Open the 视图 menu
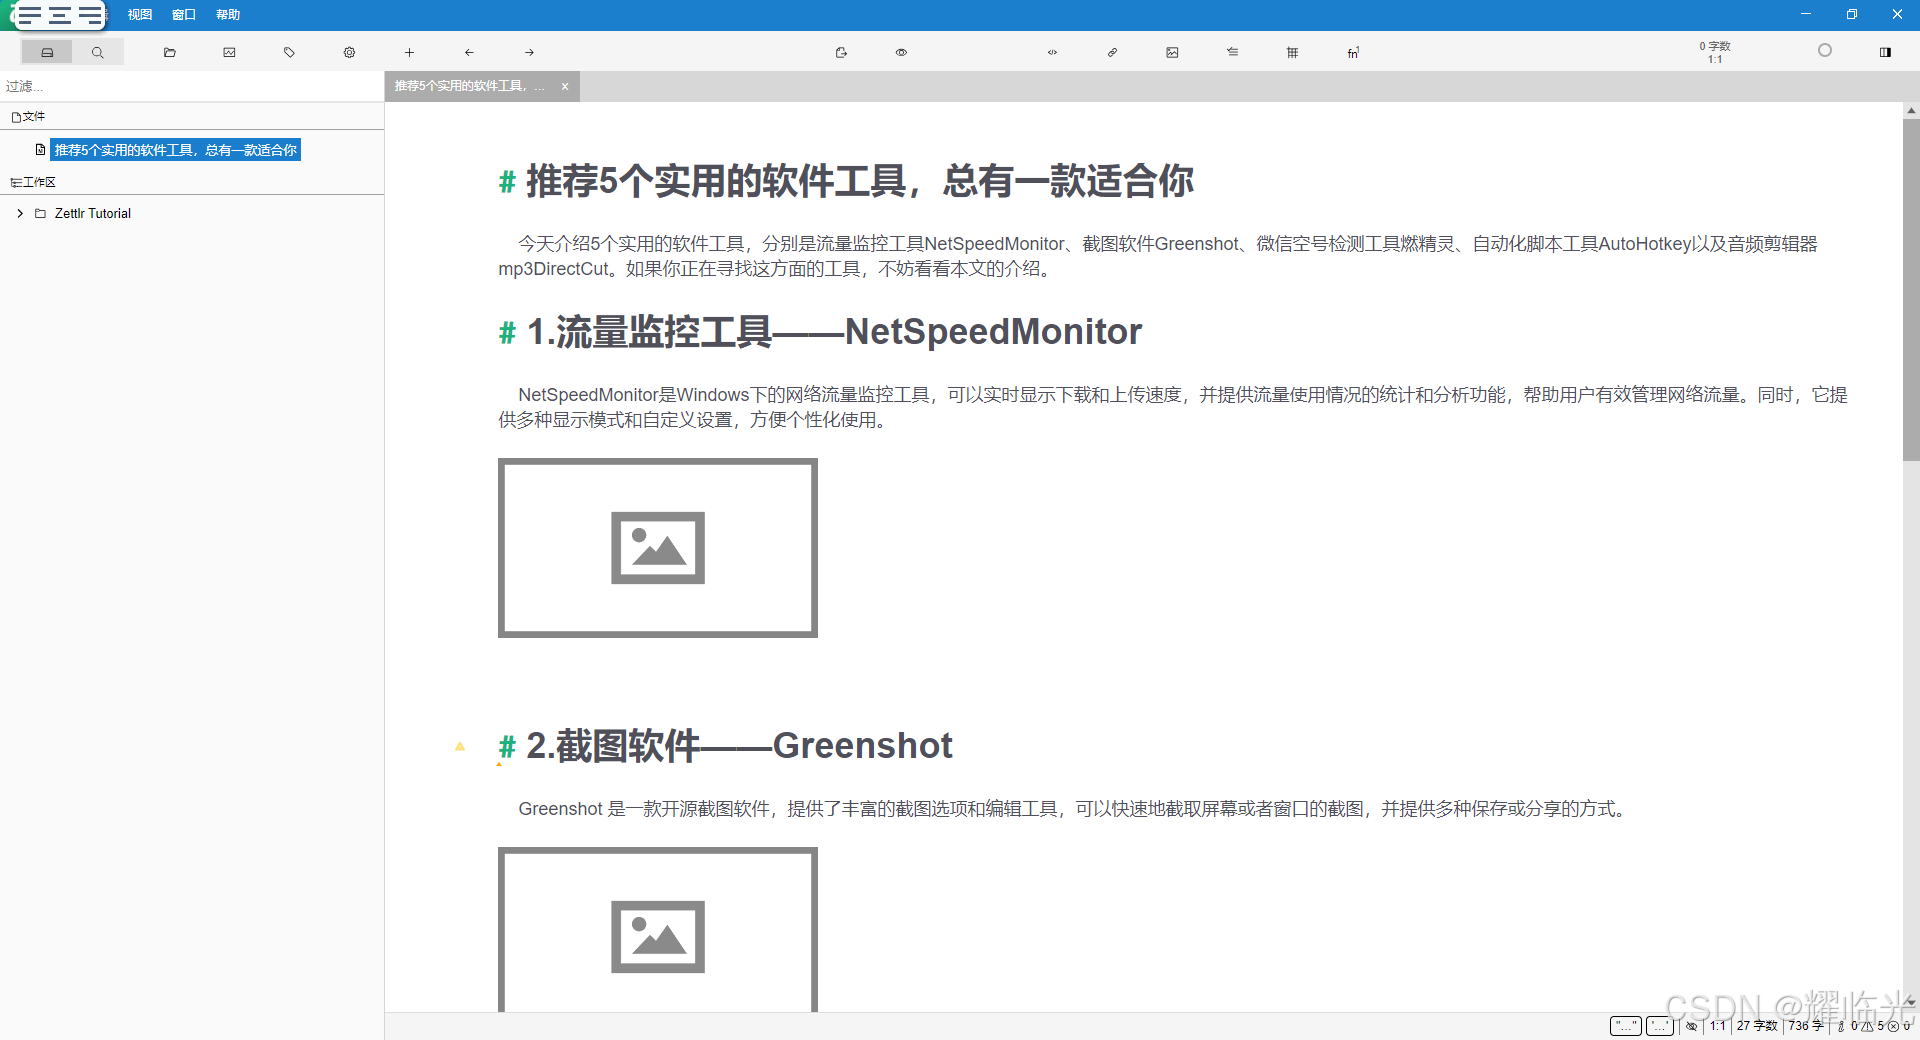The width and height of the screenshot is (1920, 1040). tap(140, 15)
